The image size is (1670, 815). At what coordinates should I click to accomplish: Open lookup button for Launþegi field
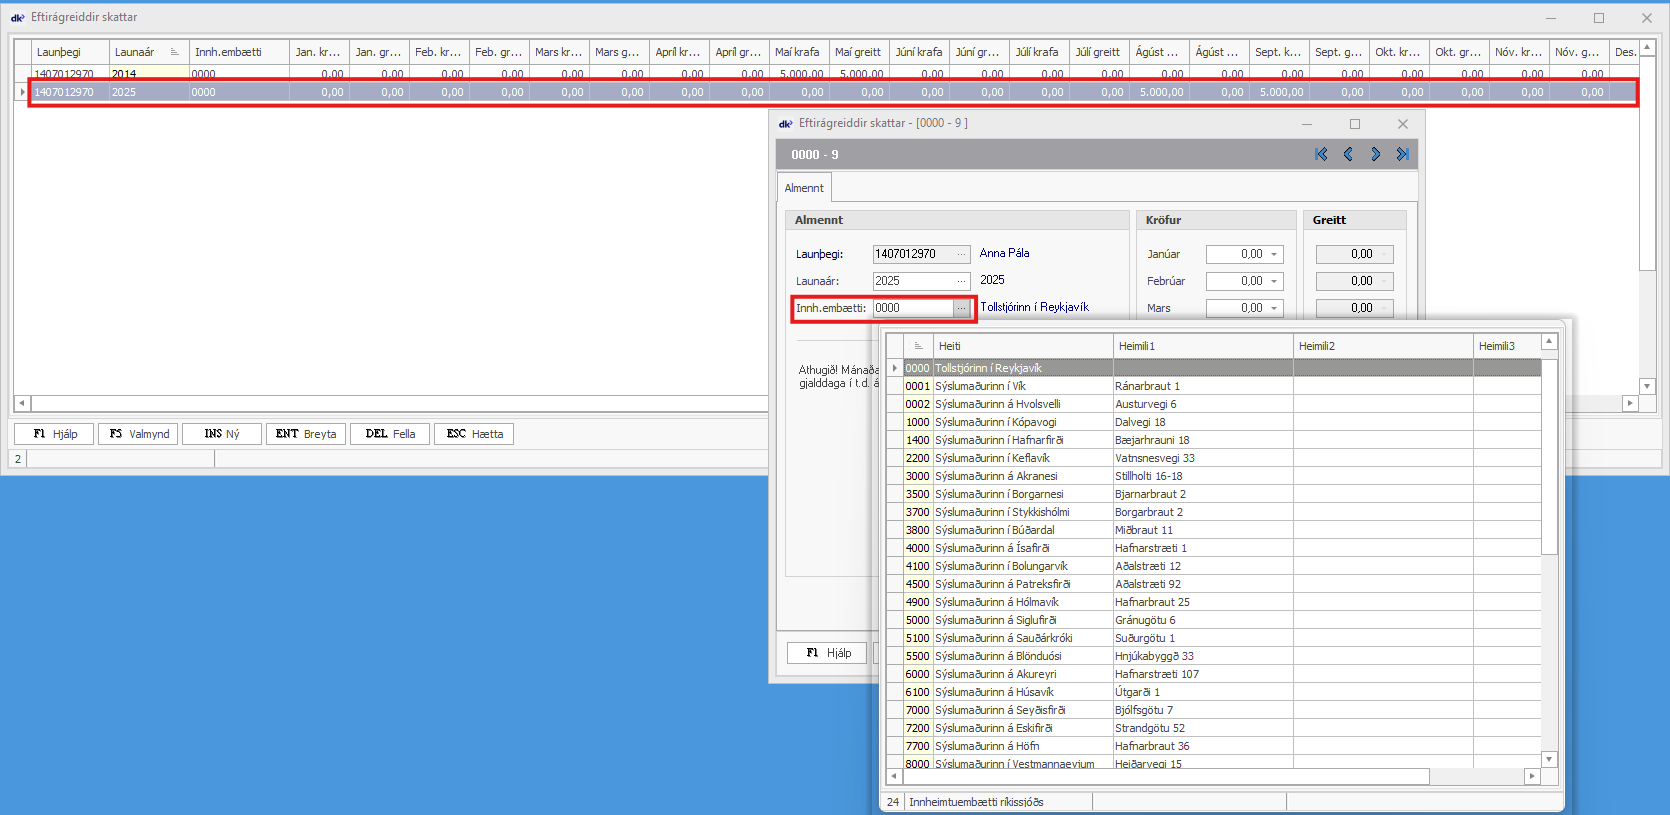click(x=961, y=254)
